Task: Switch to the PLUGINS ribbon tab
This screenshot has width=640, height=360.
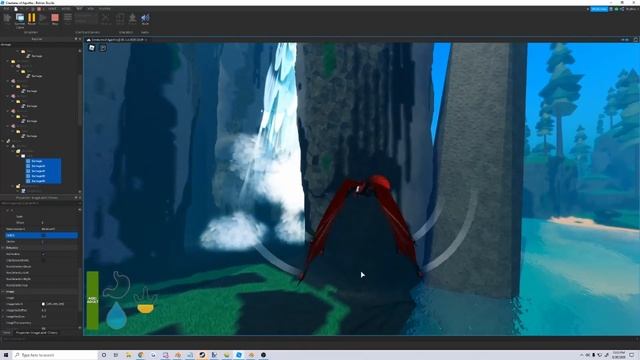Action: (x=104, y=9)
